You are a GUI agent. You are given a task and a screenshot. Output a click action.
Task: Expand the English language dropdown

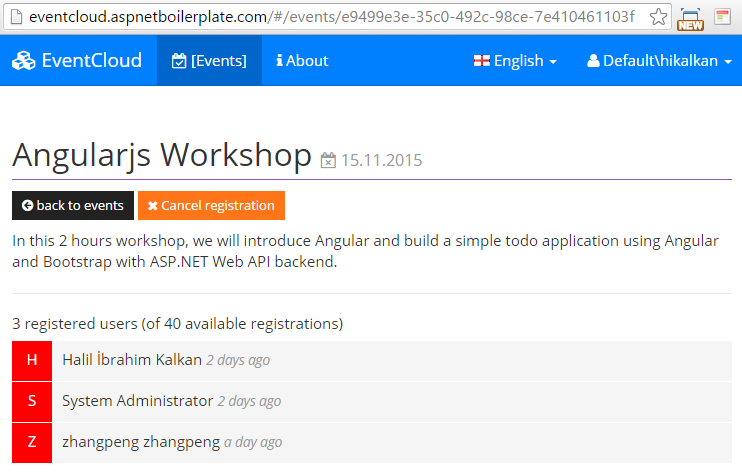tap(515, 61)
